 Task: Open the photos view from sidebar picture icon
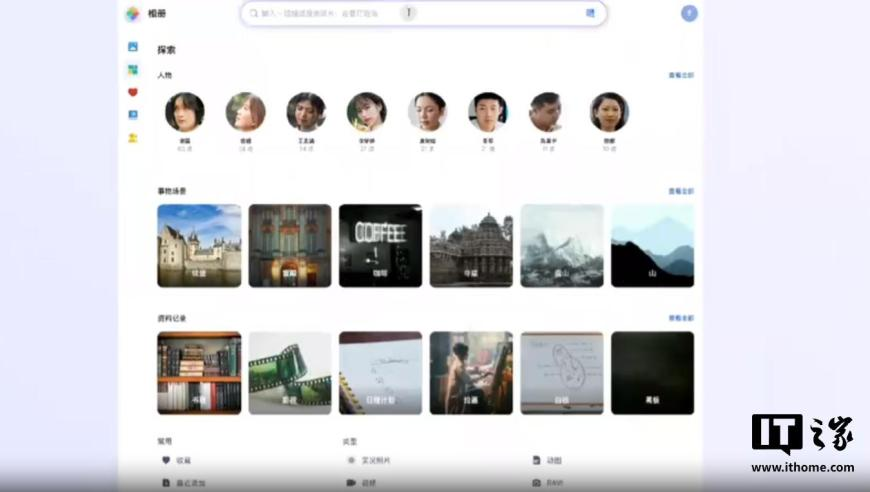(x=133, y=47)
